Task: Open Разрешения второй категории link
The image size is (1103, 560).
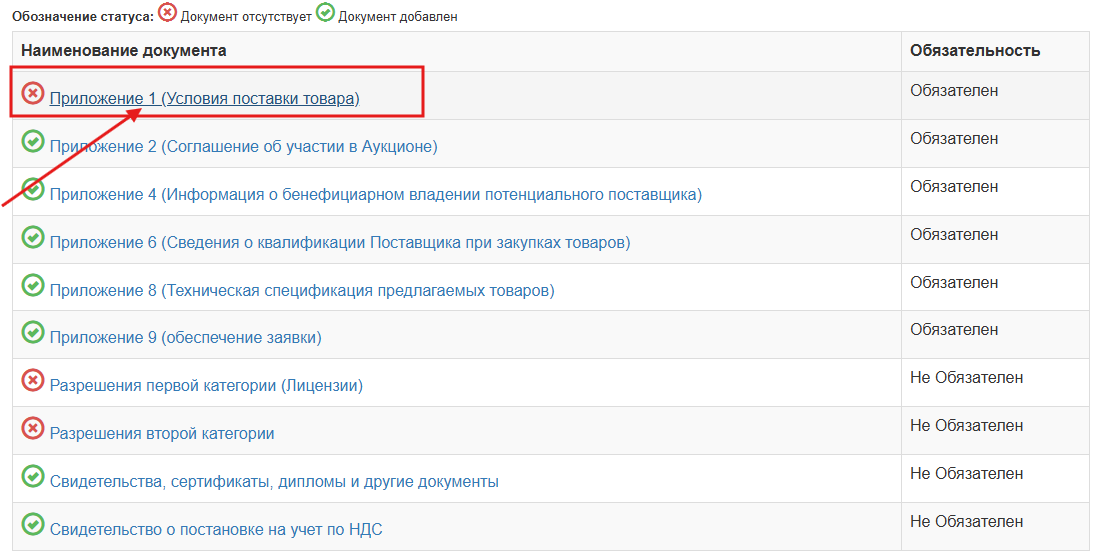Action: [x=162, y=433]
